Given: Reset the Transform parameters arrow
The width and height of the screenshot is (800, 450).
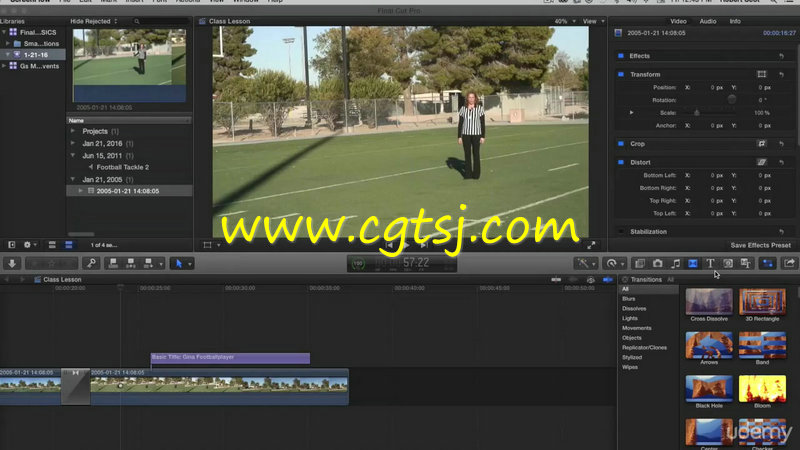Looking at the screenshot, I should [781, 74].
